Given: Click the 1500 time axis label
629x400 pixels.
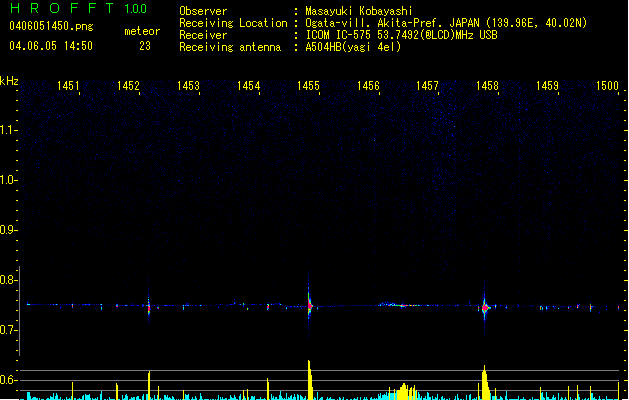Looking at the screenshot, I should coord(607,86).
